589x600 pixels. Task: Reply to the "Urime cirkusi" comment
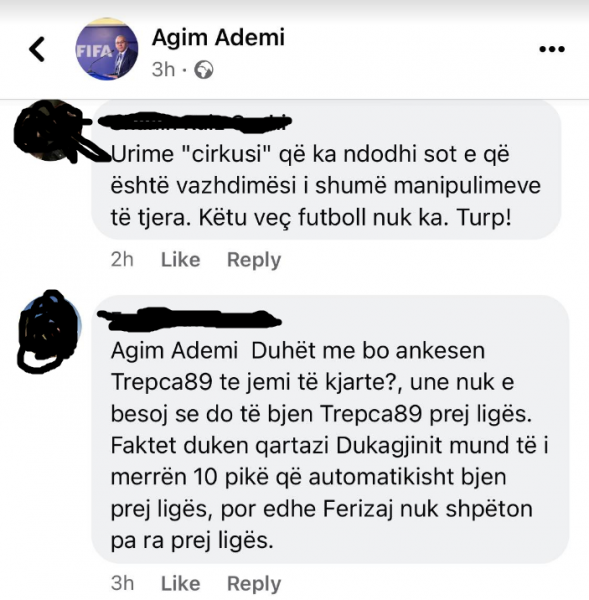click(x=254, y=260)
